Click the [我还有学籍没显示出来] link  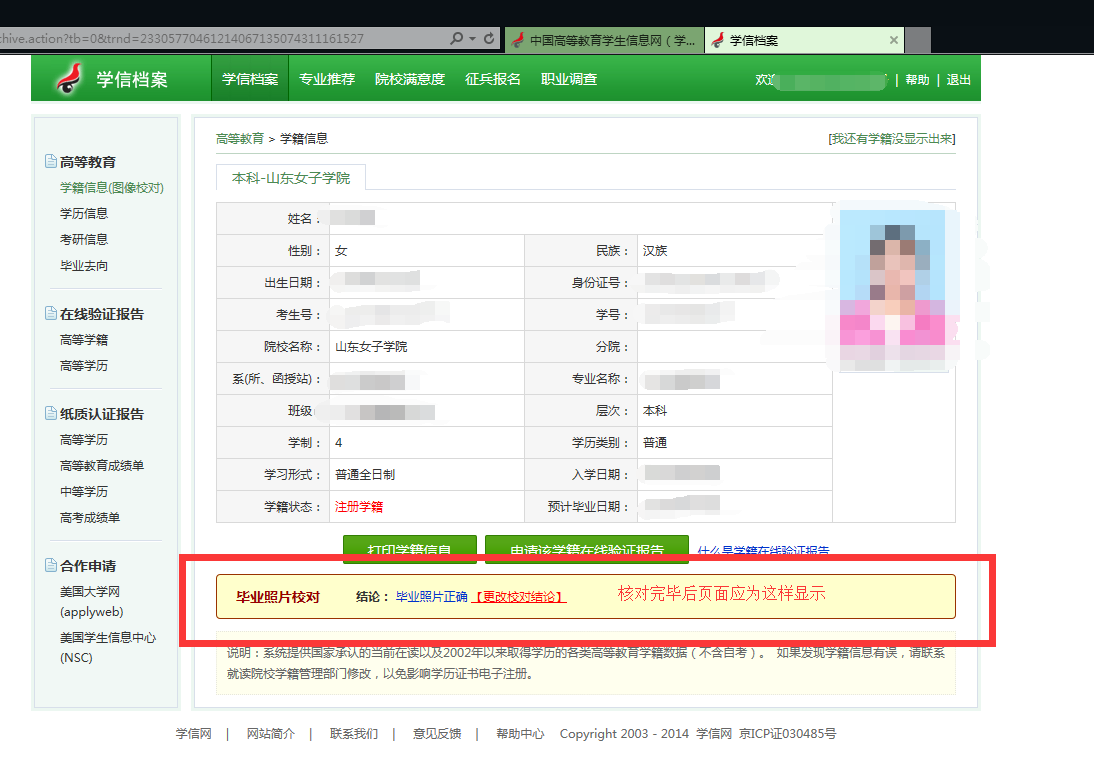(x=892, y=139)
